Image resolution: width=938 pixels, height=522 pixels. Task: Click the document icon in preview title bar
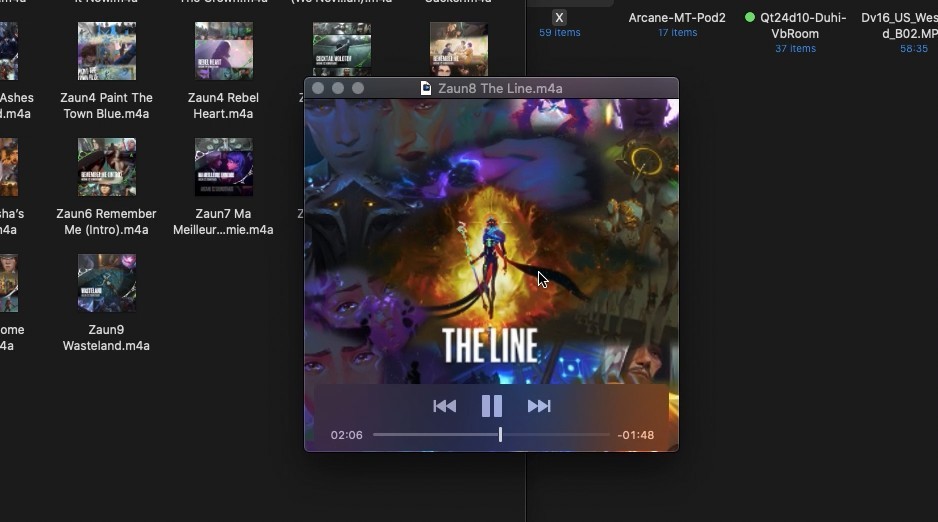coord(425,88)
